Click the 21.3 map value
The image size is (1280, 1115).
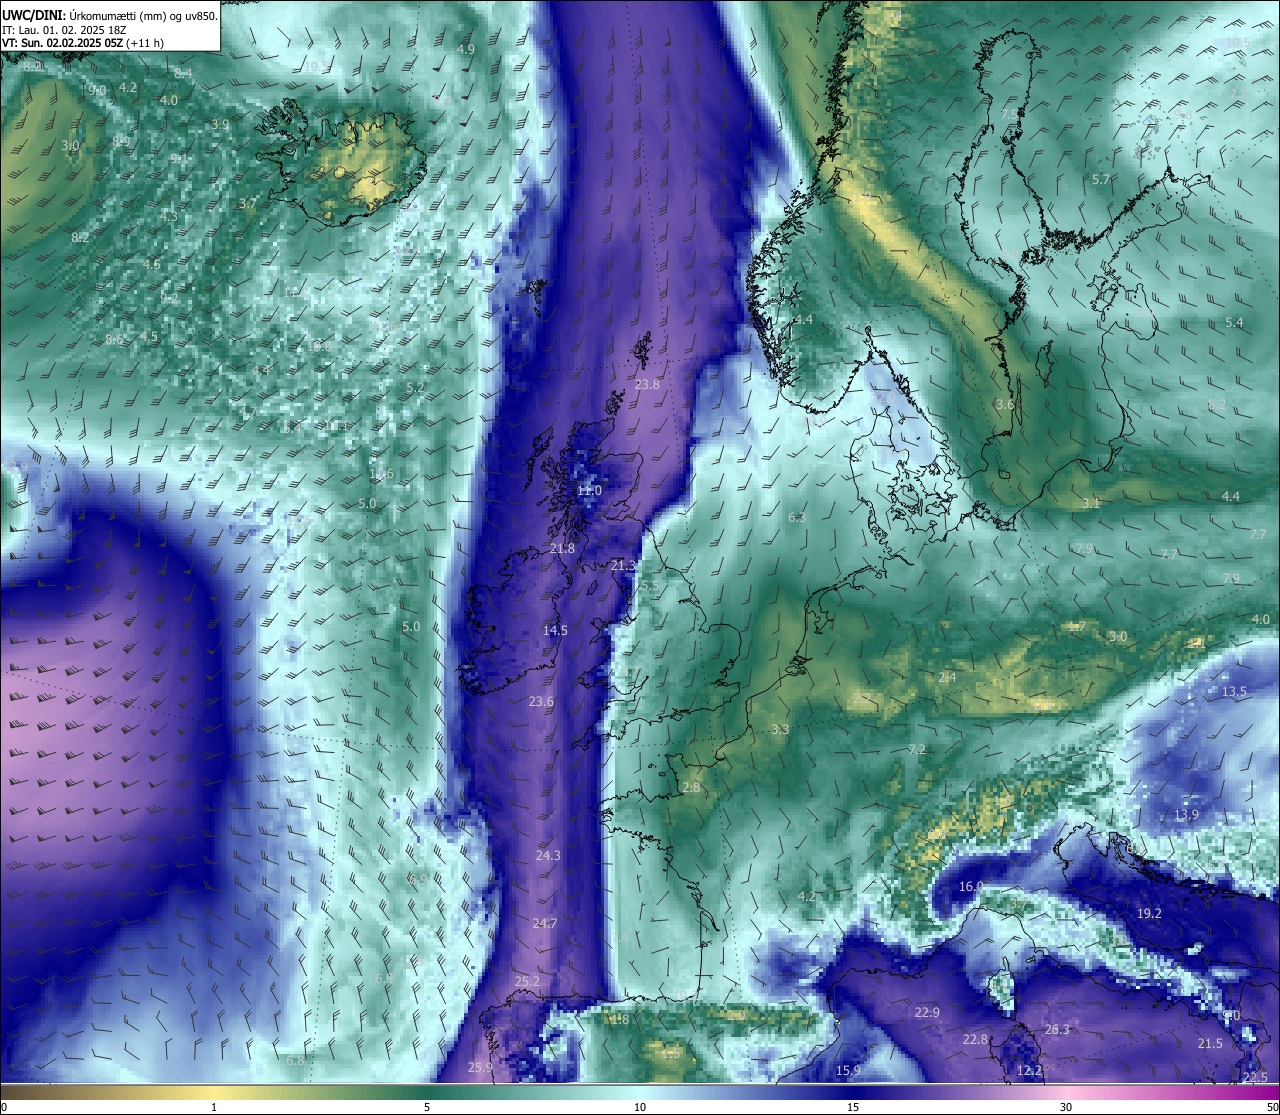click(622, 566)
